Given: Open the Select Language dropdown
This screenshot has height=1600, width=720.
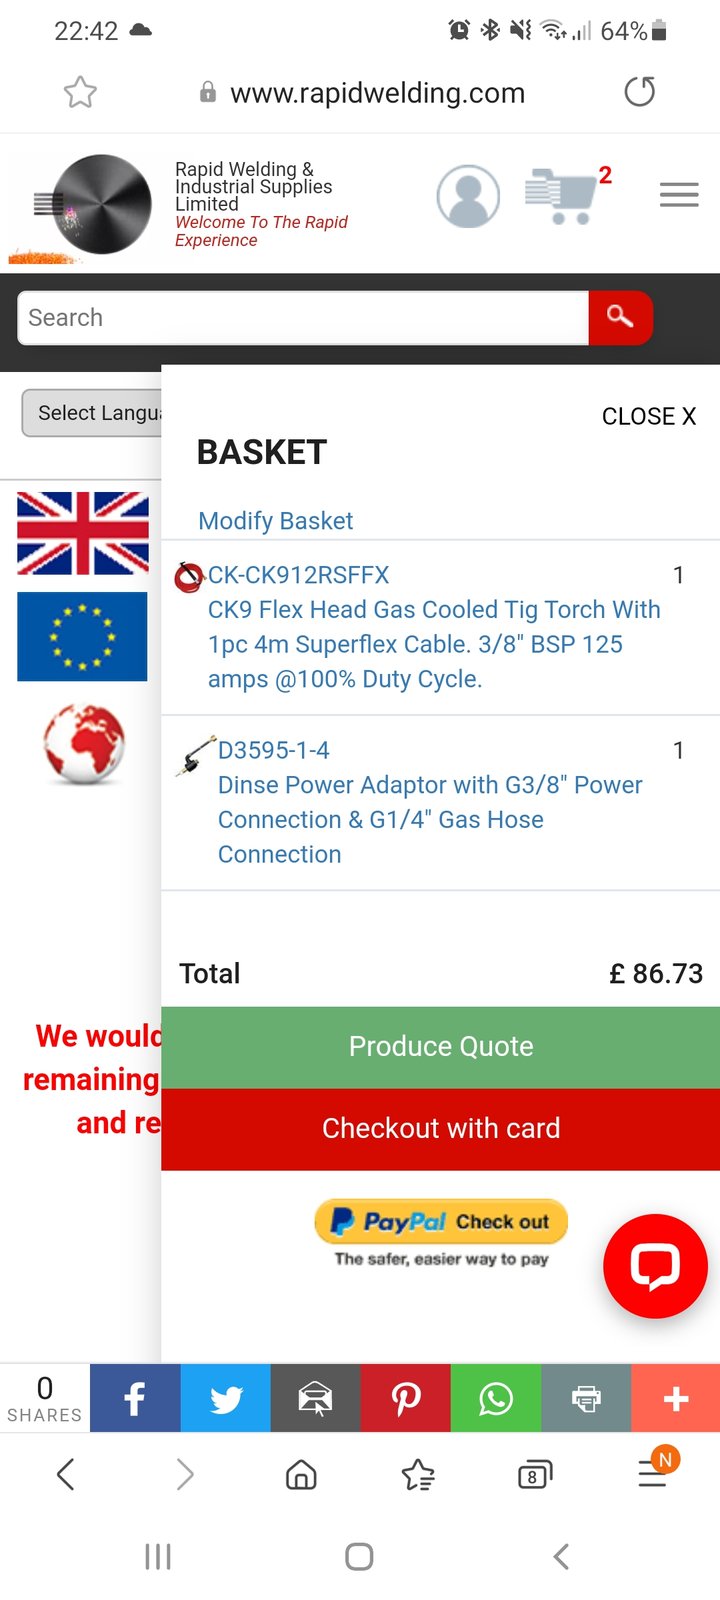Looking at the screenshot, I should tap(92, 413).
